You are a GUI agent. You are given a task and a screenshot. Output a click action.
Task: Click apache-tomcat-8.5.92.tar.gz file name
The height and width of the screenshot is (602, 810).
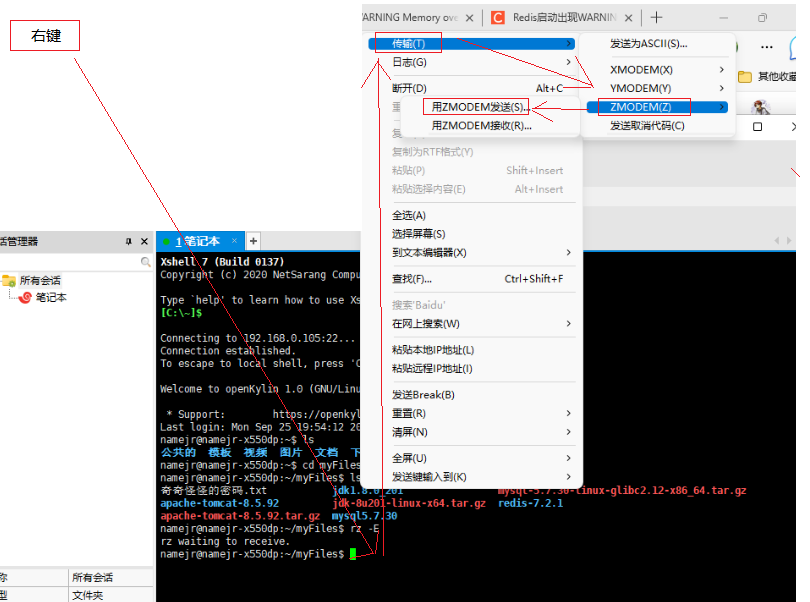[x=240, y=516]
